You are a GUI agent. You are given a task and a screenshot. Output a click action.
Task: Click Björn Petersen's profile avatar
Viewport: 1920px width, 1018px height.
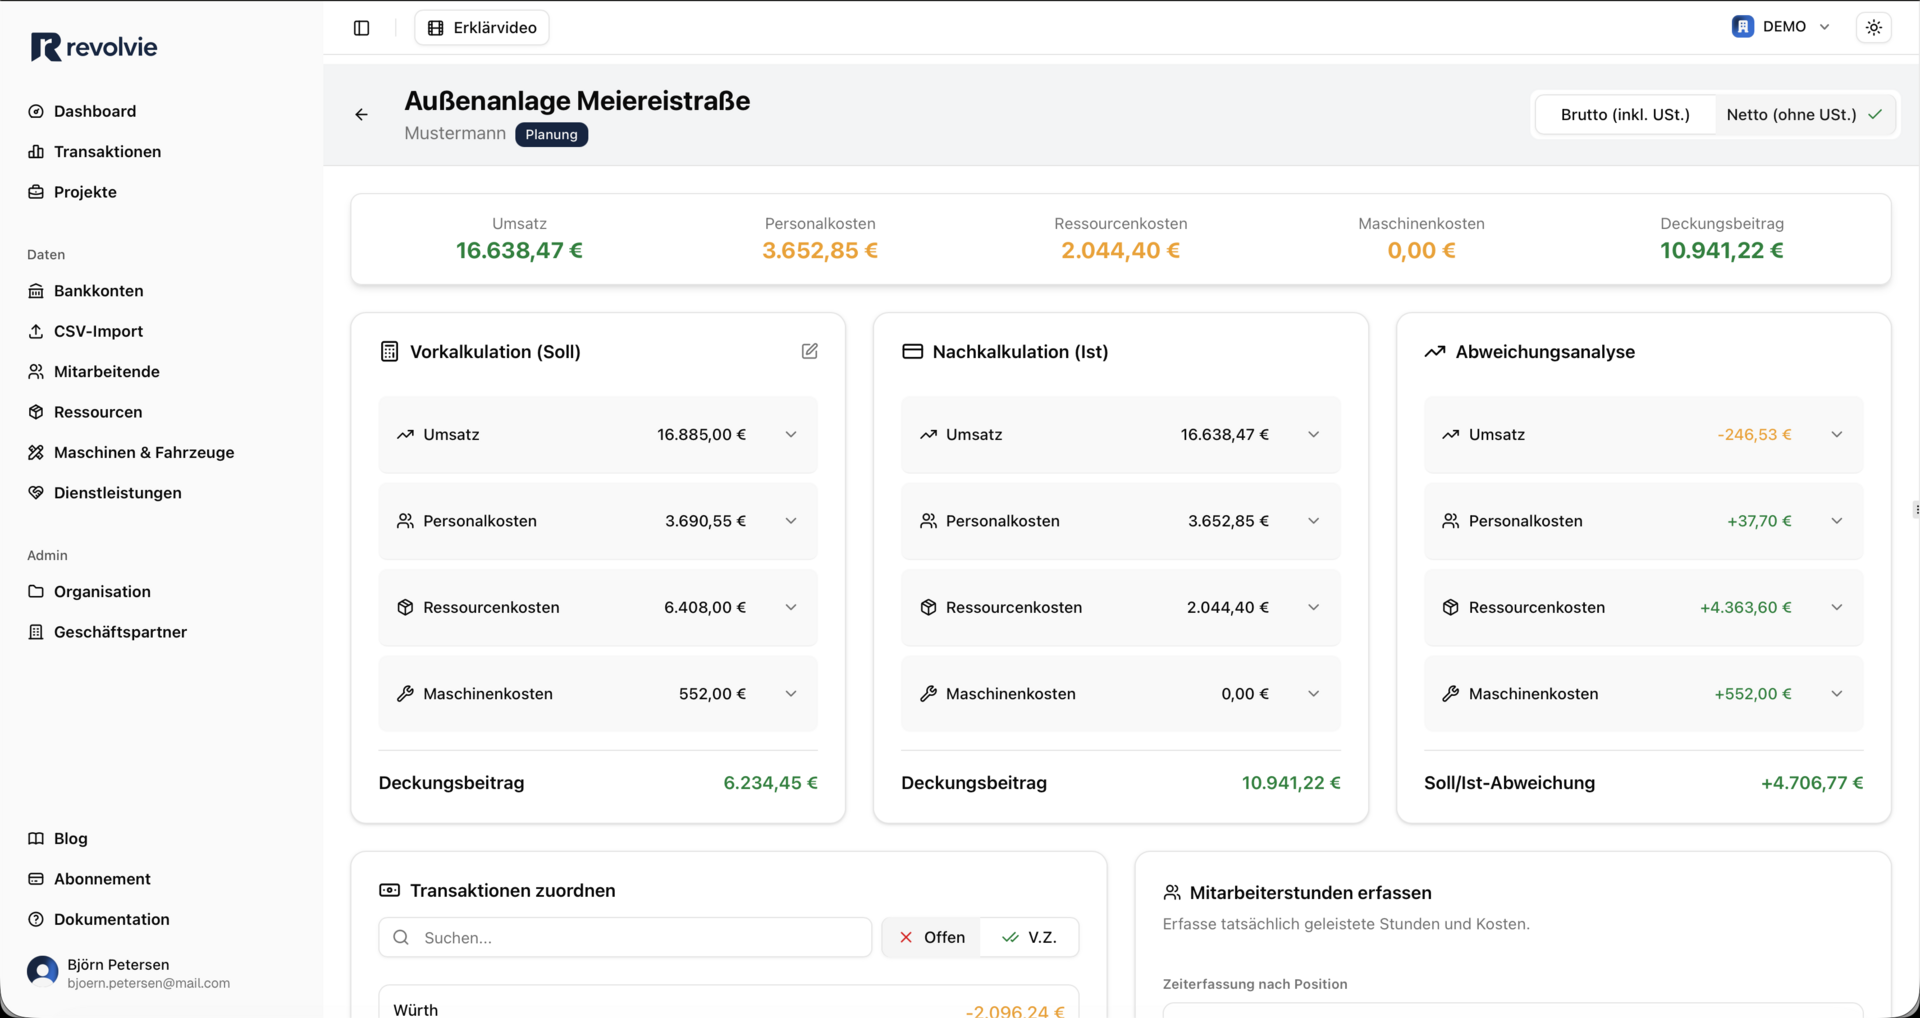(x=42, y=972)
